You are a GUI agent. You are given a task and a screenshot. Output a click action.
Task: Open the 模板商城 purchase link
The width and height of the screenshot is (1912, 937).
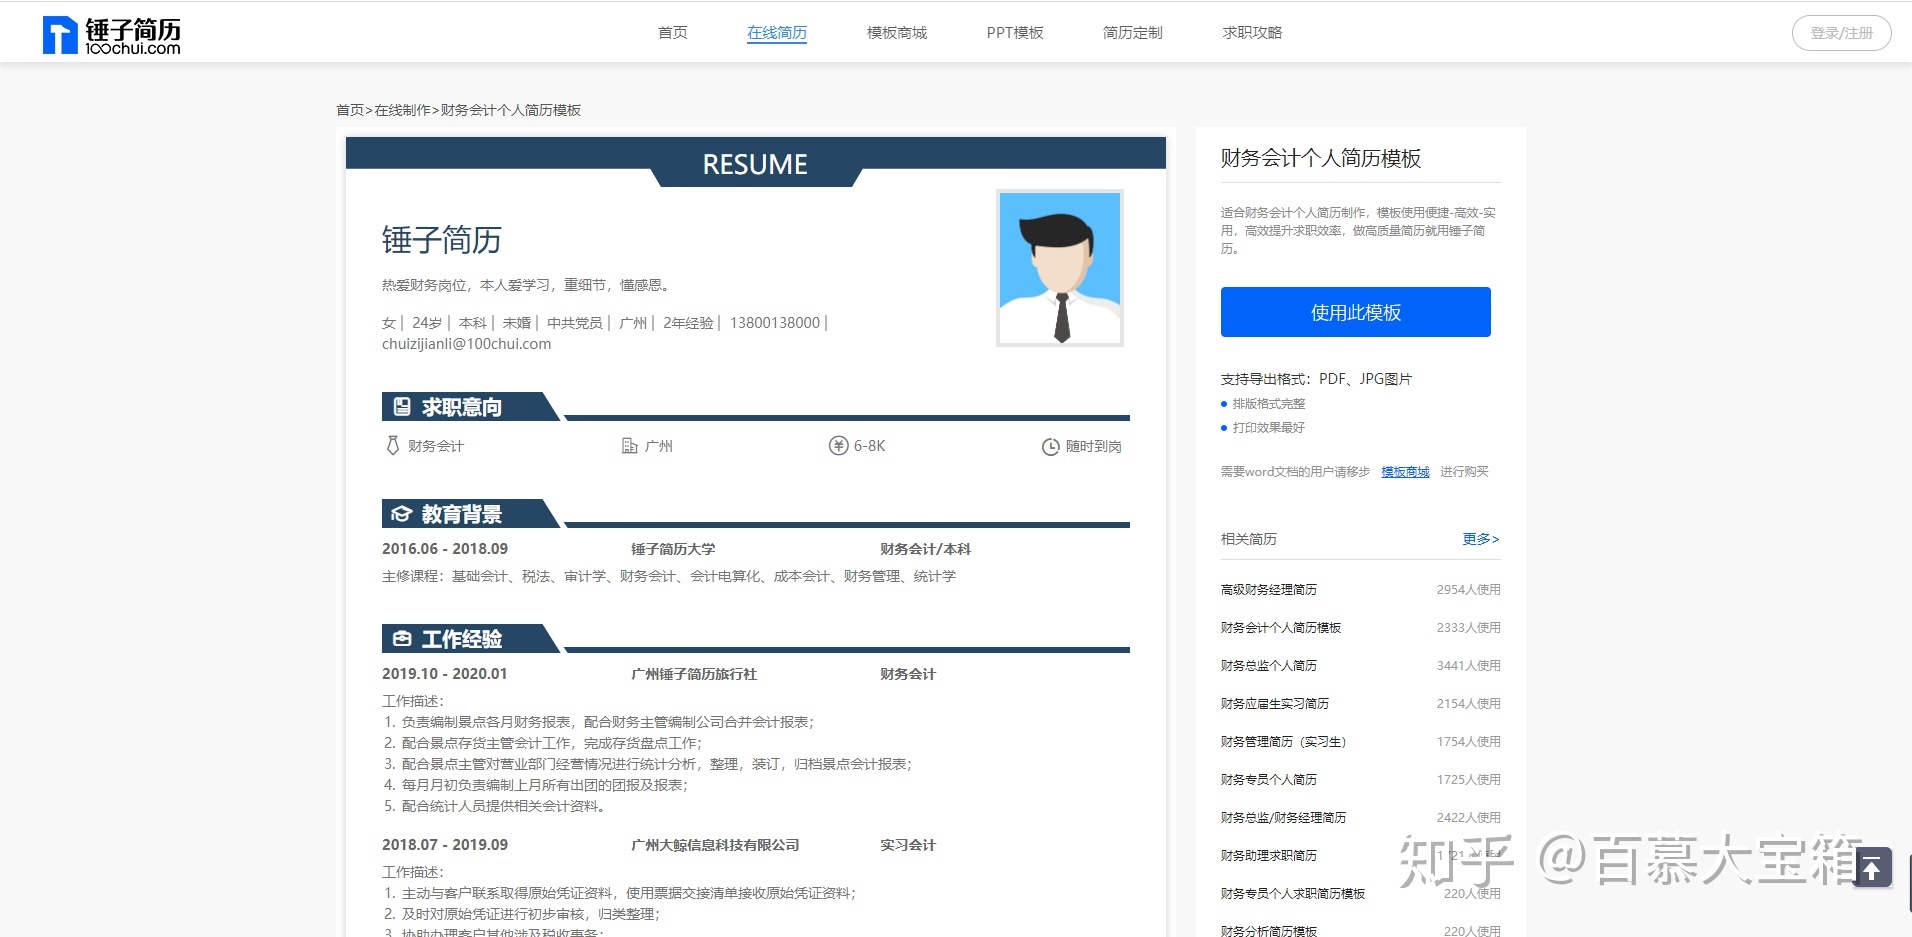point(1404,471)
